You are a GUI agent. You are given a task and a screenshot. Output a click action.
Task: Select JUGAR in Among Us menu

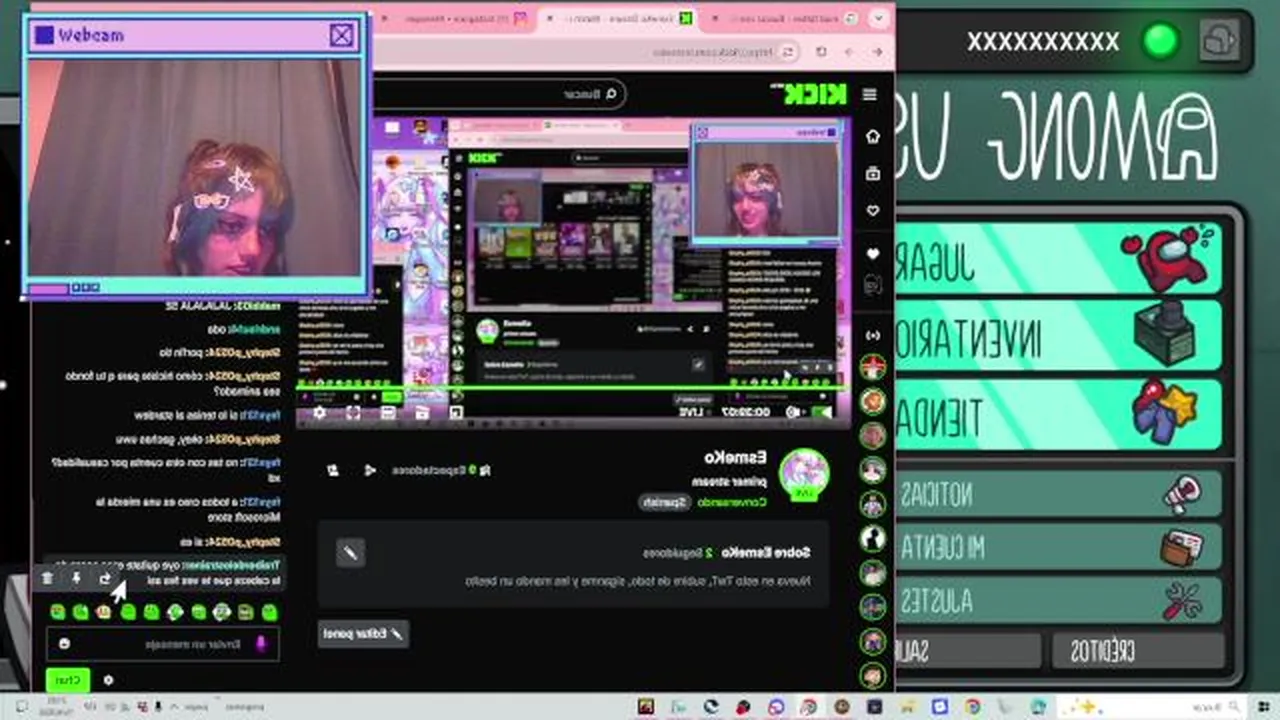point(1057,260)
